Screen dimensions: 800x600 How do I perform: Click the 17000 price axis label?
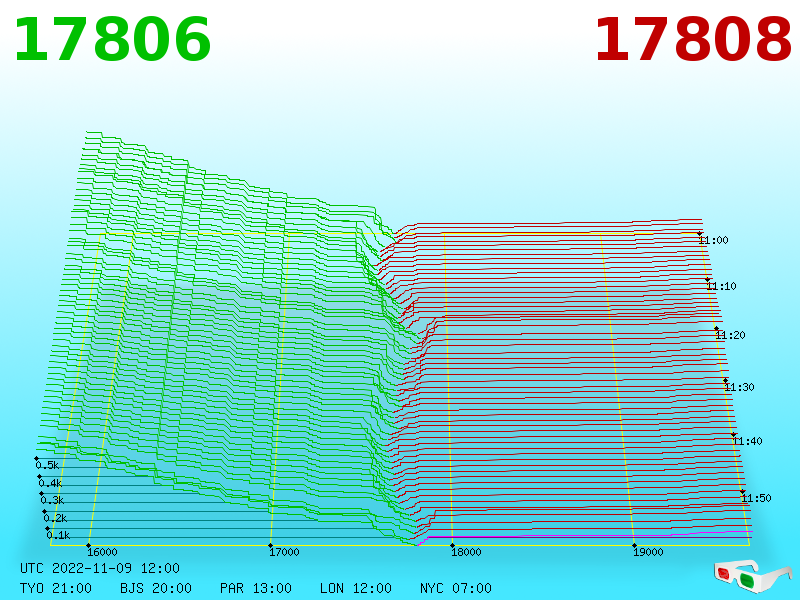pos(284,552)
